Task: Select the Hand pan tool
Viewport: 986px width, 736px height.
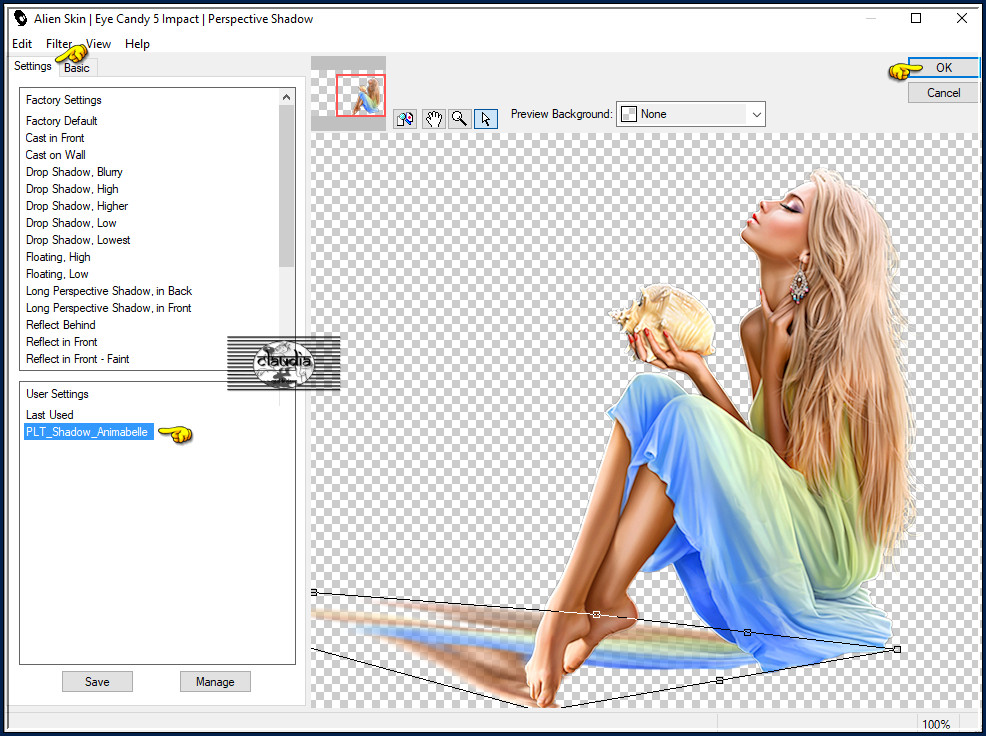Action: click(x=433, y=118)
